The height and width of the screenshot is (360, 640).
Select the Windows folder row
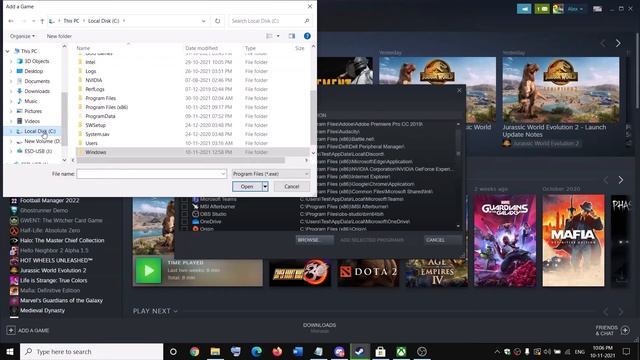point(193,152)
